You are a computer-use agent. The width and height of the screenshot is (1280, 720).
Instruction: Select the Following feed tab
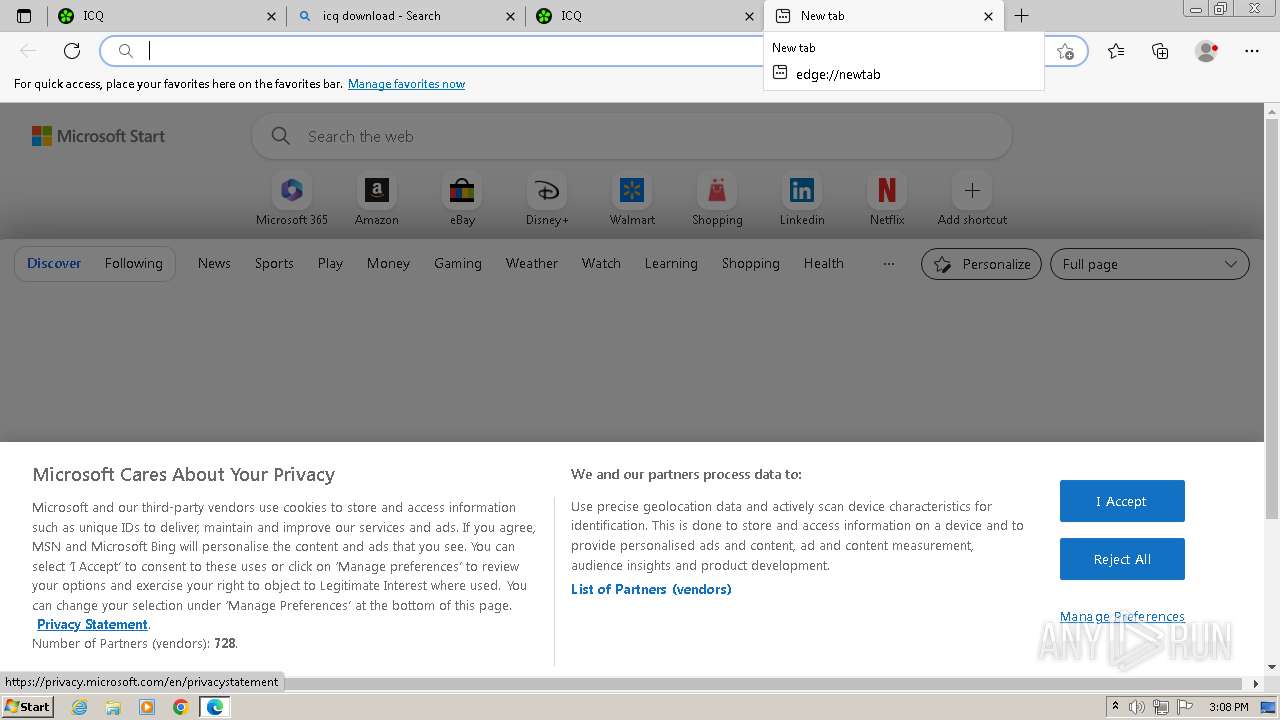(x=133, y=263)
